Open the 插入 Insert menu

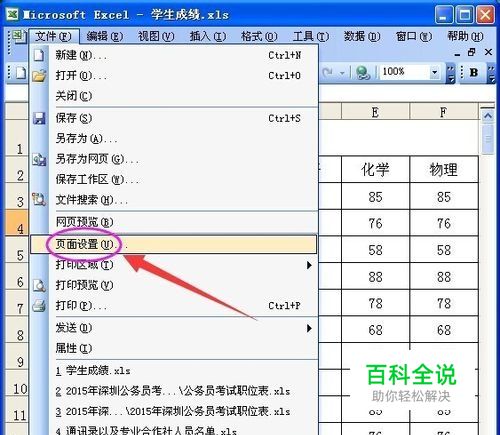[x=208, y=36]
